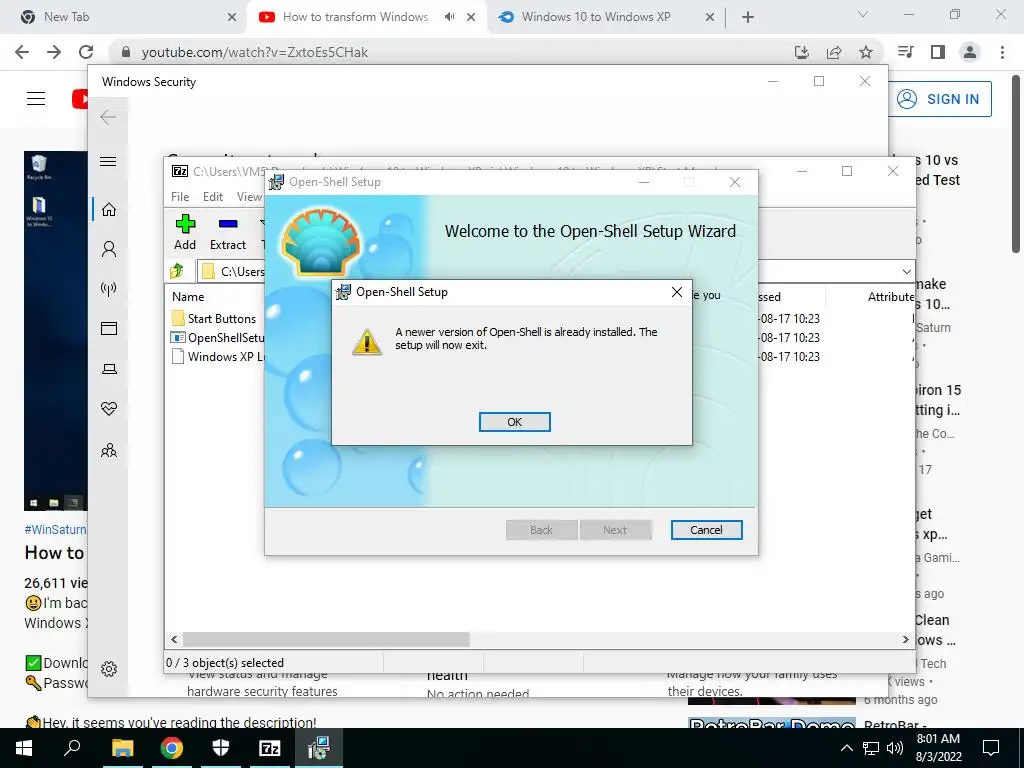
Task: Close the Open-Shell Setup warning dialog
Action: tap(677, 292)
